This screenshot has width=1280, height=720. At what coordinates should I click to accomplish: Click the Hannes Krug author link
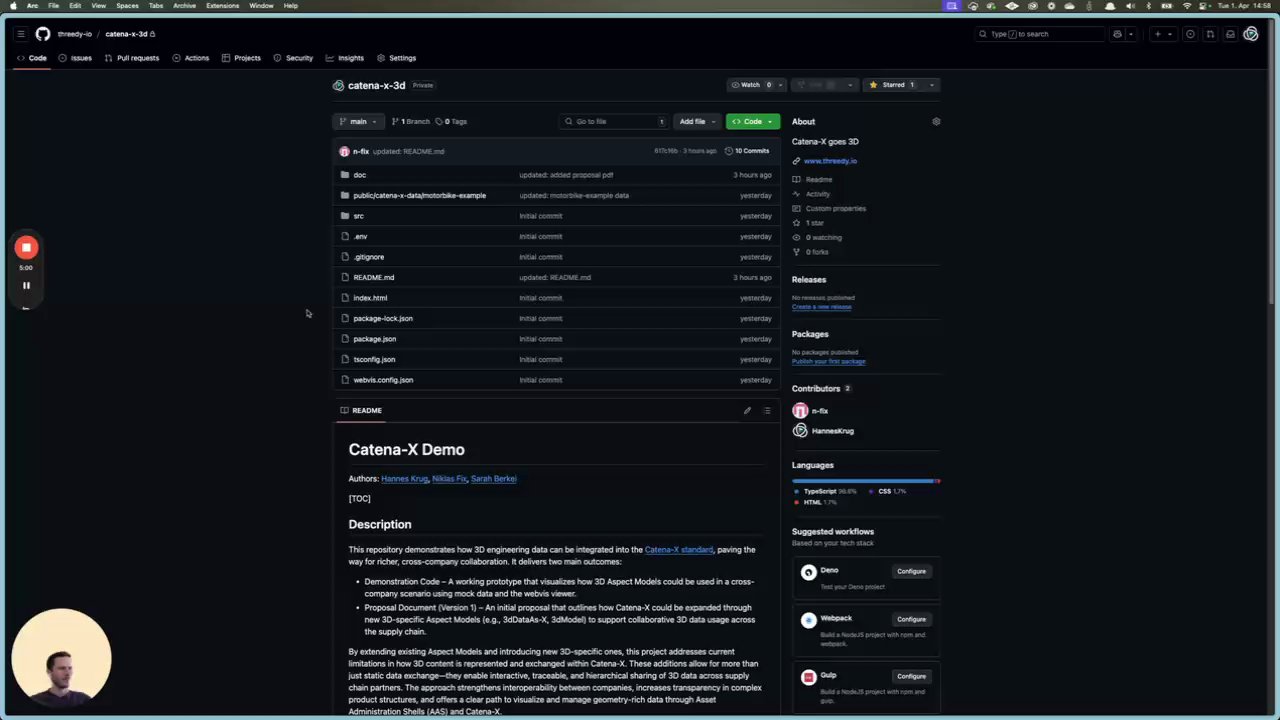[x=404, y=479]
